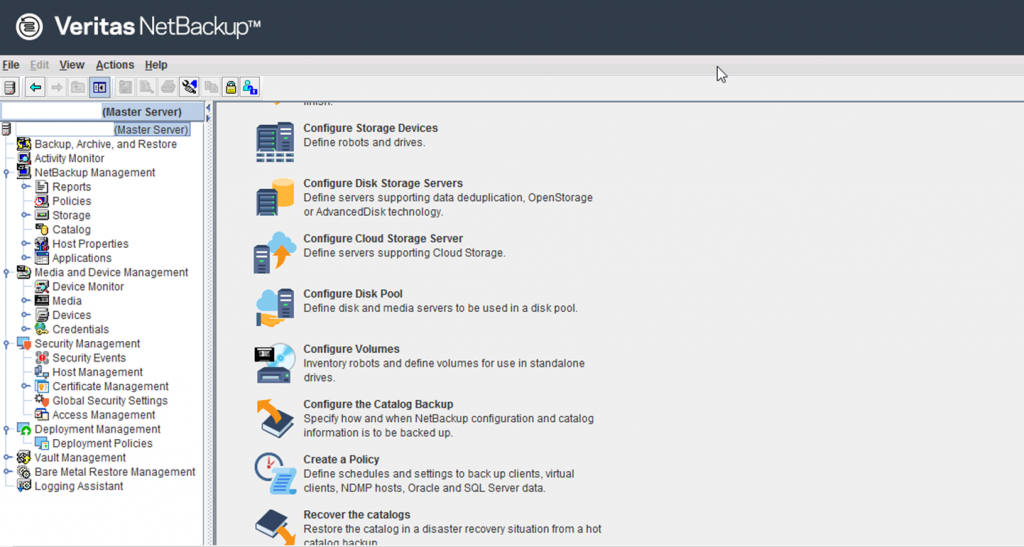
Task: Click the Deployment Policies icon in tree
Action: (x=41, y=443)
